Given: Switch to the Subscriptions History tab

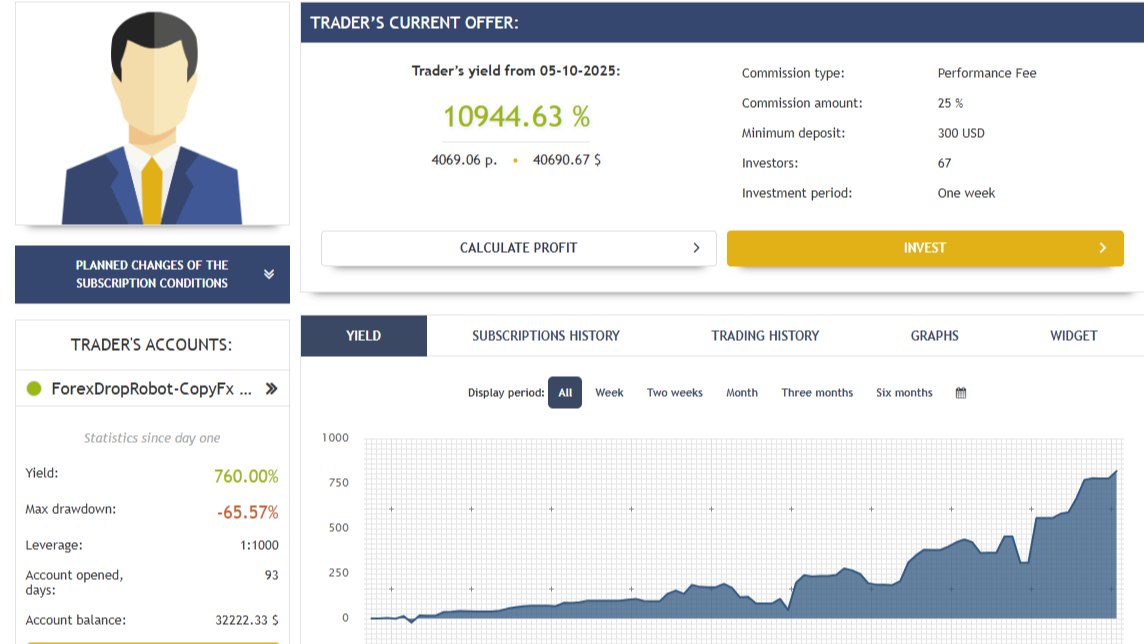Looking at the screenshot, I should (546, 335).
